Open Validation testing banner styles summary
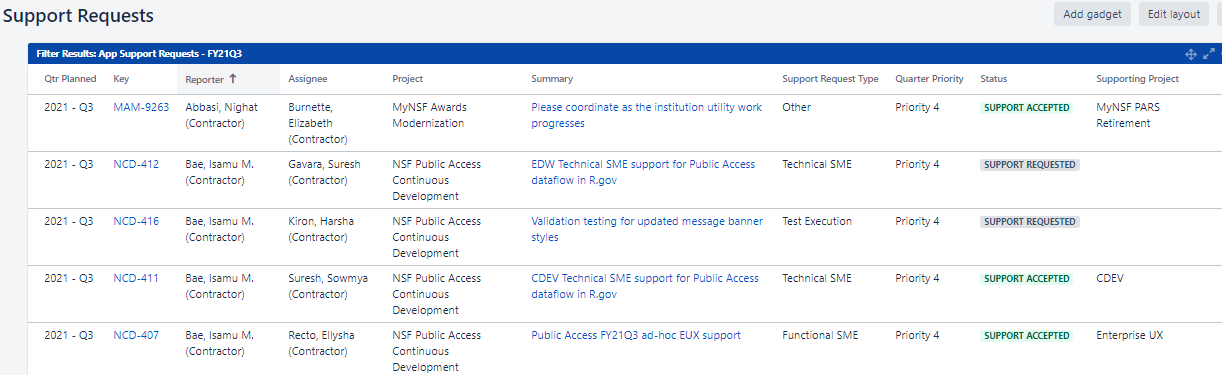Screen dimensions: 1222x375 (647, 229)
